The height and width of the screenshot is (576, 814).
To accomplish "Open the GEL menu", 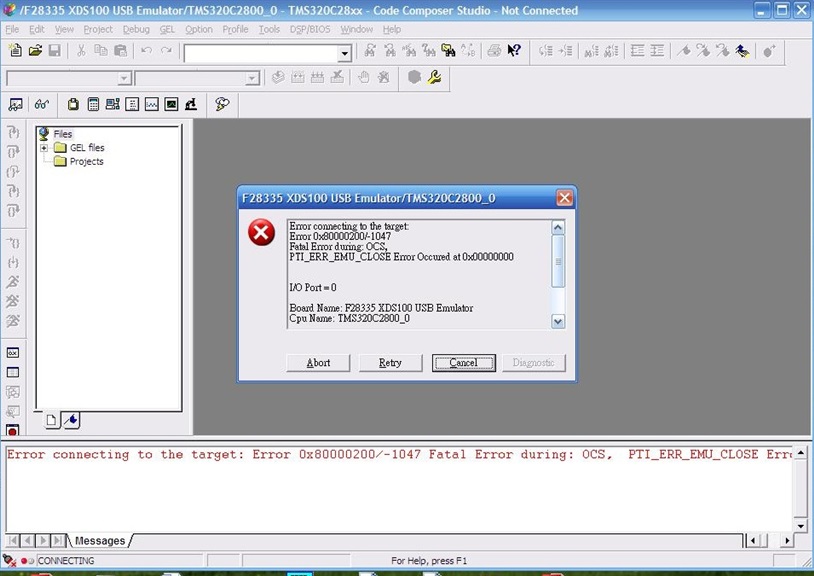I will coord(167,30).
